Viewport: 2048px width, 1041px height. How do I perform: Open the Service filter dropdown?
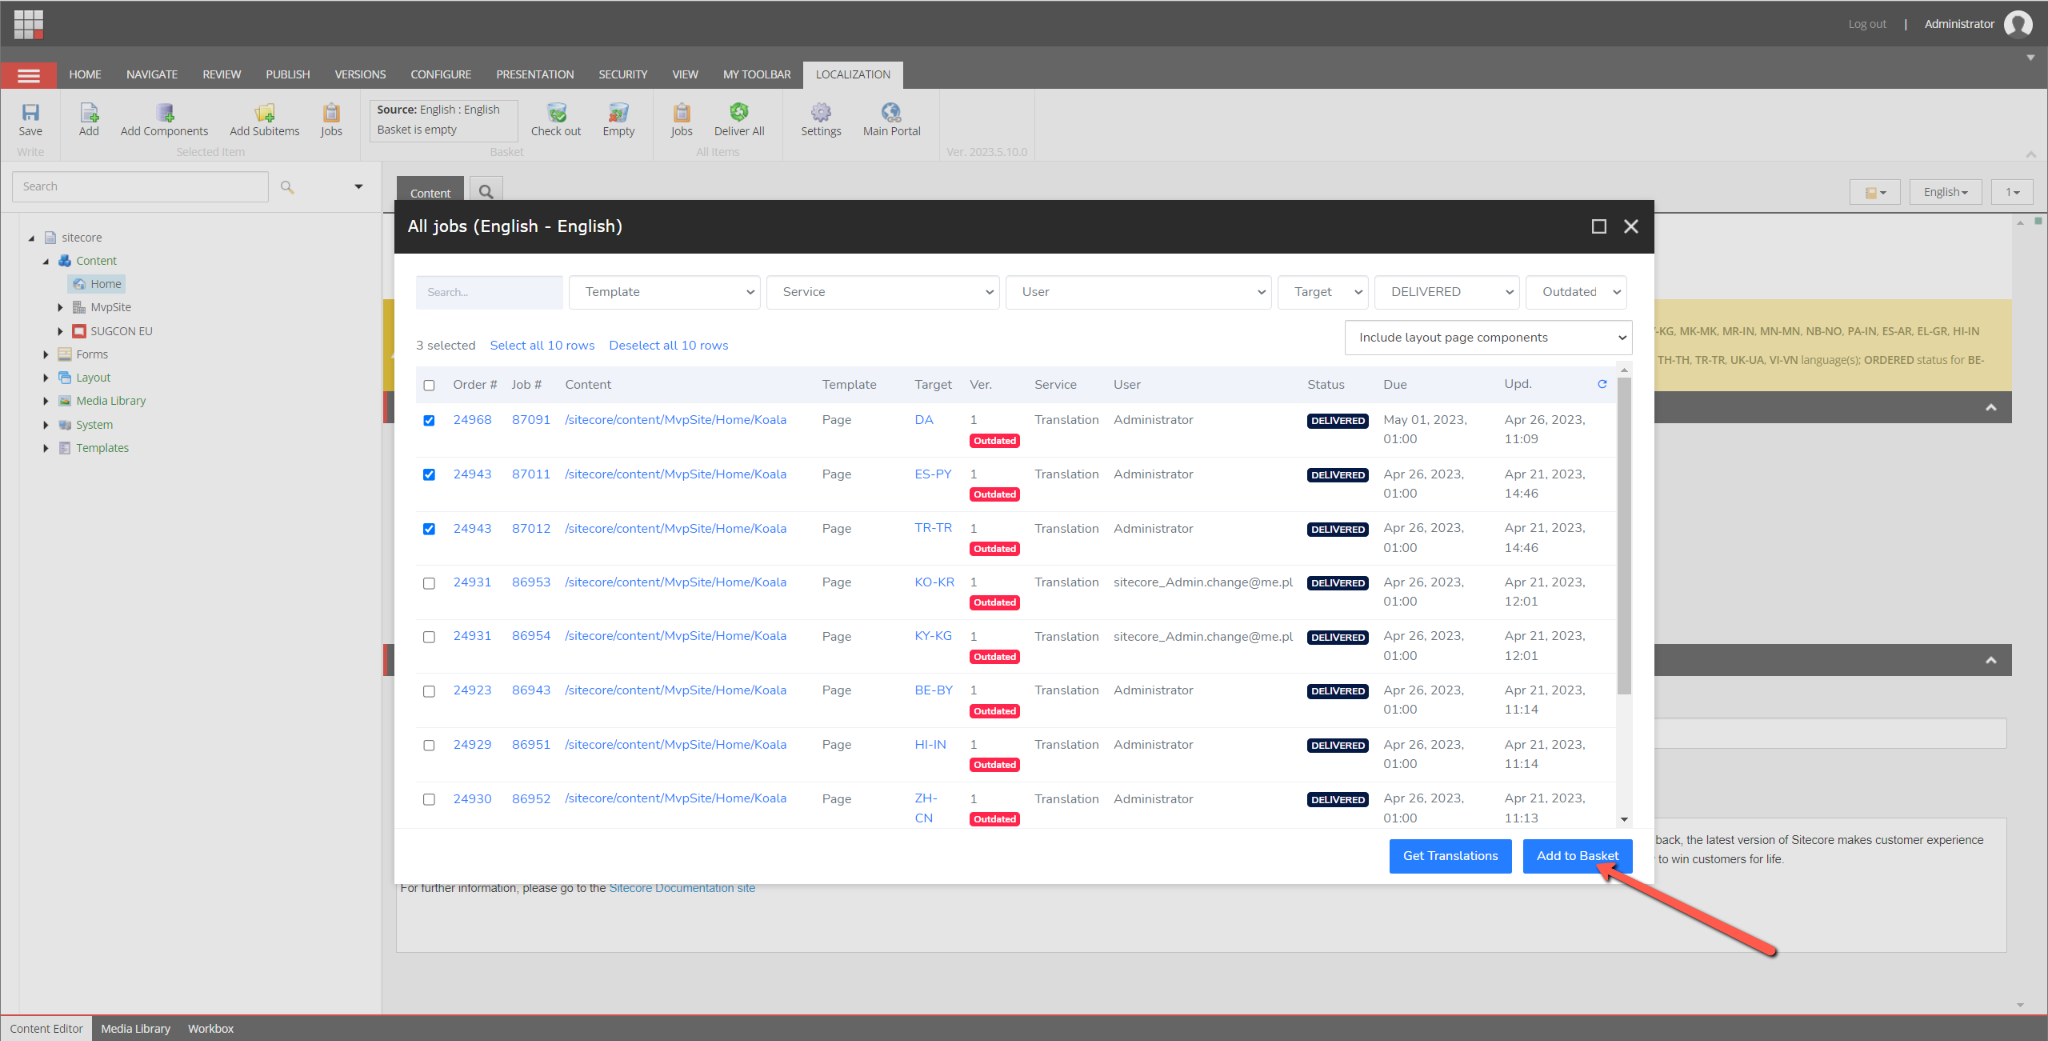coord(883,292)
